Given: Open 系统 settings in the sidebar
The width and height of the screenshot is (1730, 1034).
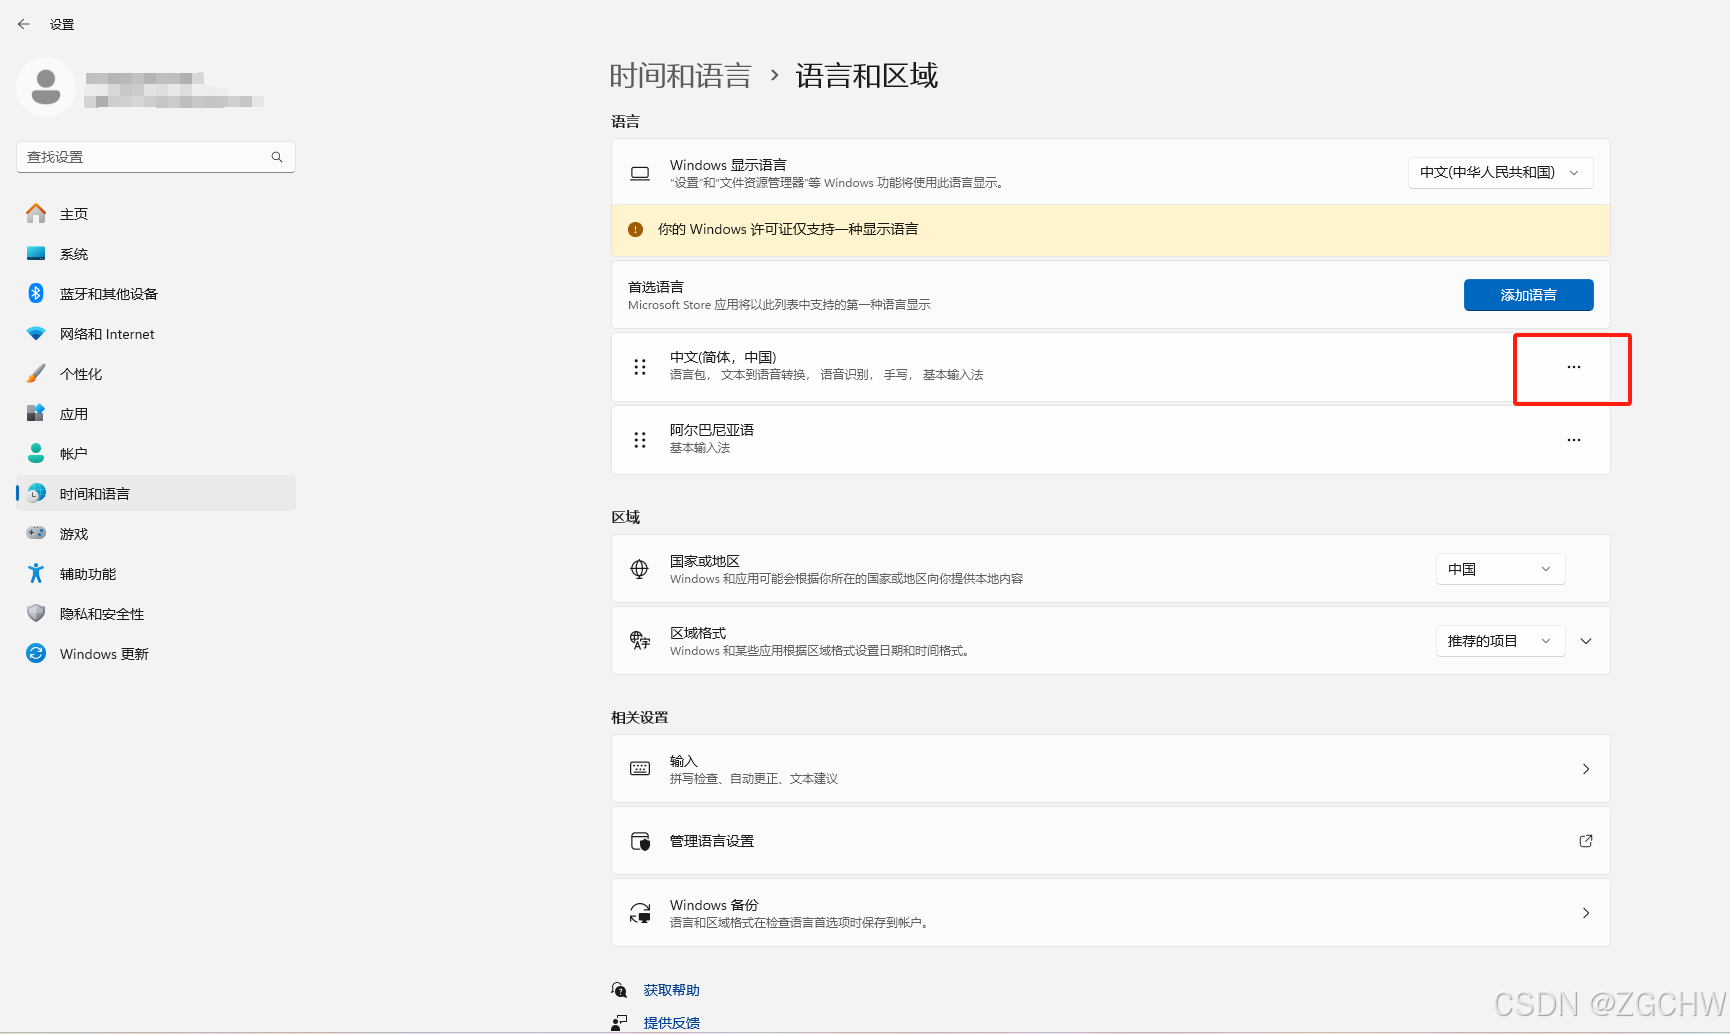Looking at the screenshot, I should [156, 253].
